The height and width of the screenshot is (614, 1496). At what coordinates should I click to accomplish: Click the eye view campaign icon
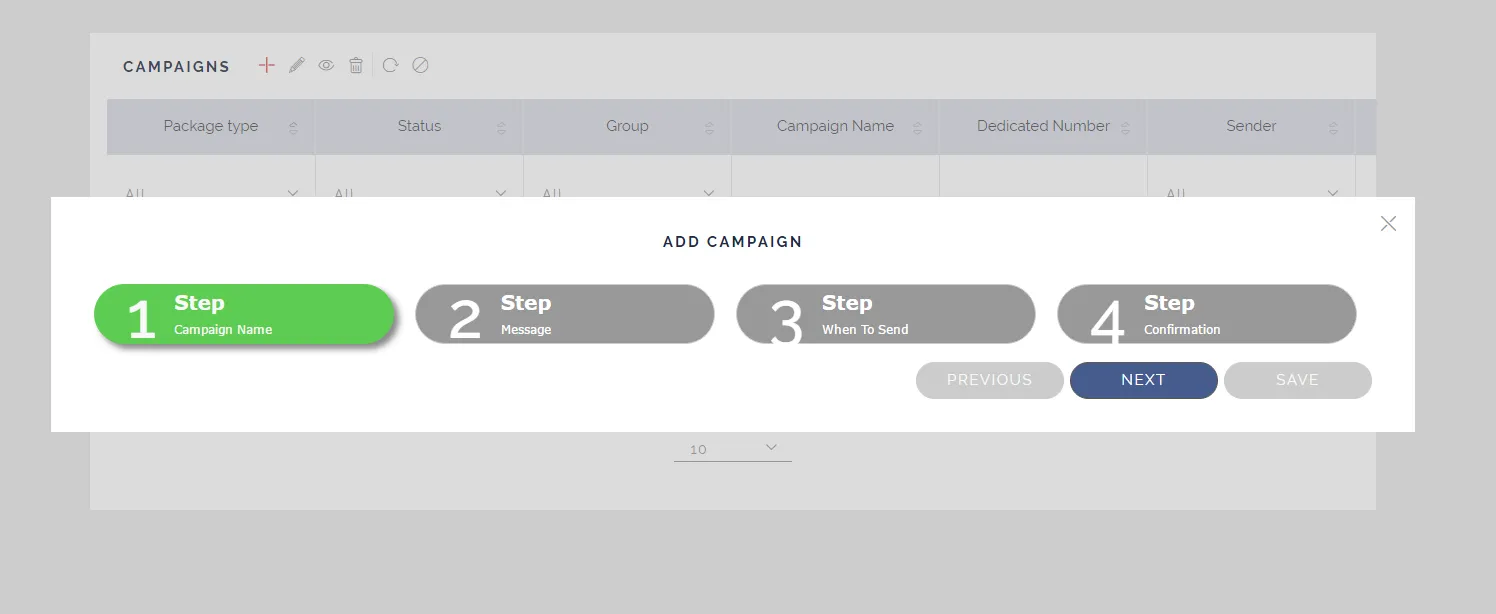(326, 65)
